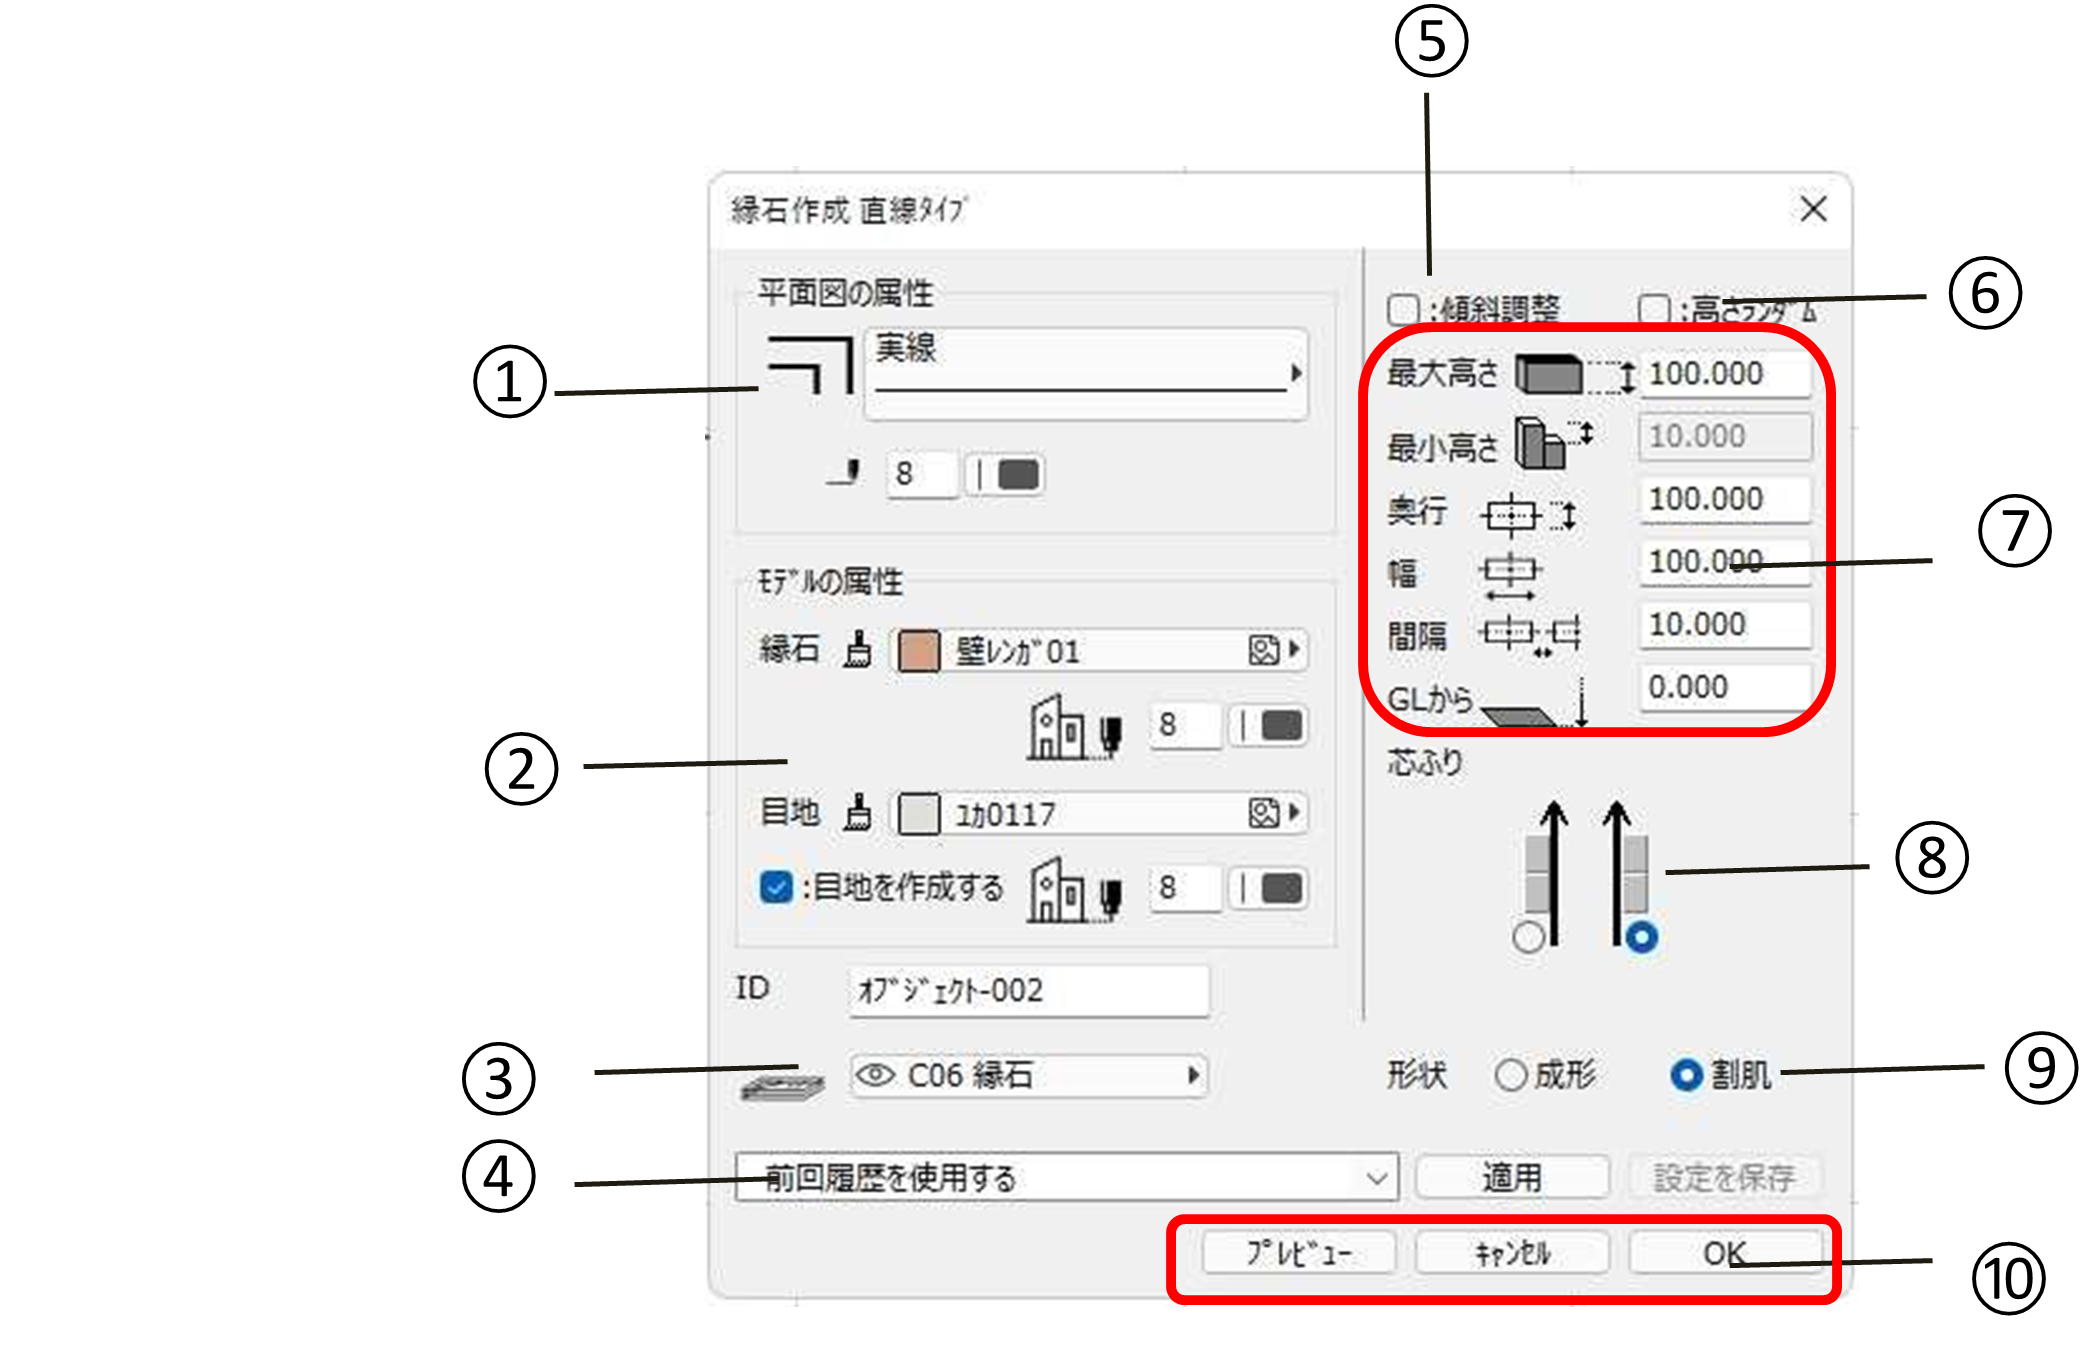2092x1367 pixels.
Task: Click the floor plan line-type corner icon
Action: pyautogui.click(x=808, y=366)
